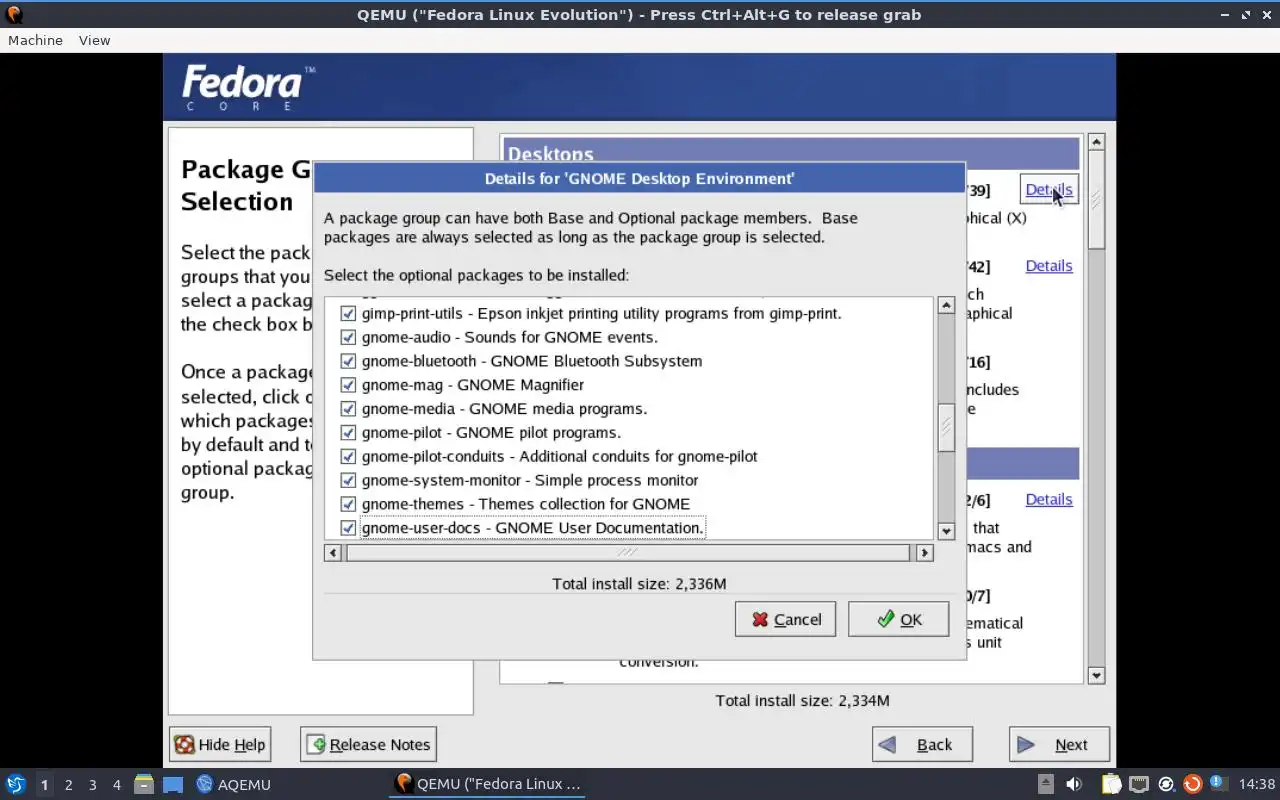Uncheck the gnome-user-docs package
Viewport: 1280px width, 800px height.
[x=348, y=528]
